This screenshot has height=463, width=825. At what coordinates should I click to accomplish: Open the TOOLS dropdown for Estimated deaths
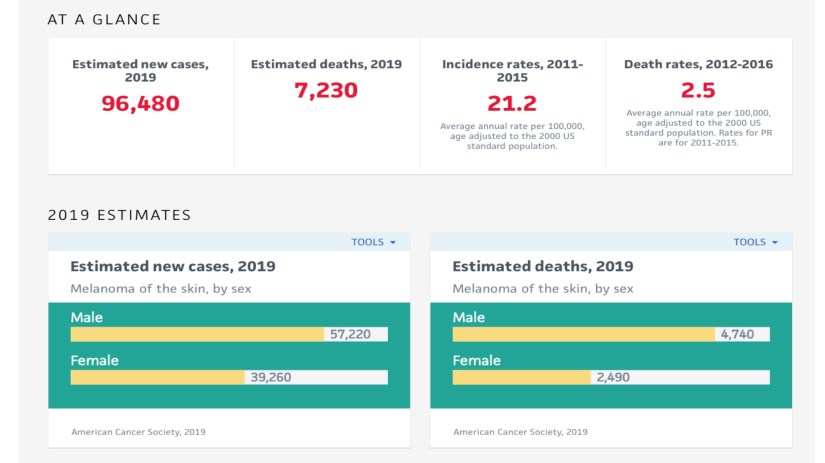755,242
